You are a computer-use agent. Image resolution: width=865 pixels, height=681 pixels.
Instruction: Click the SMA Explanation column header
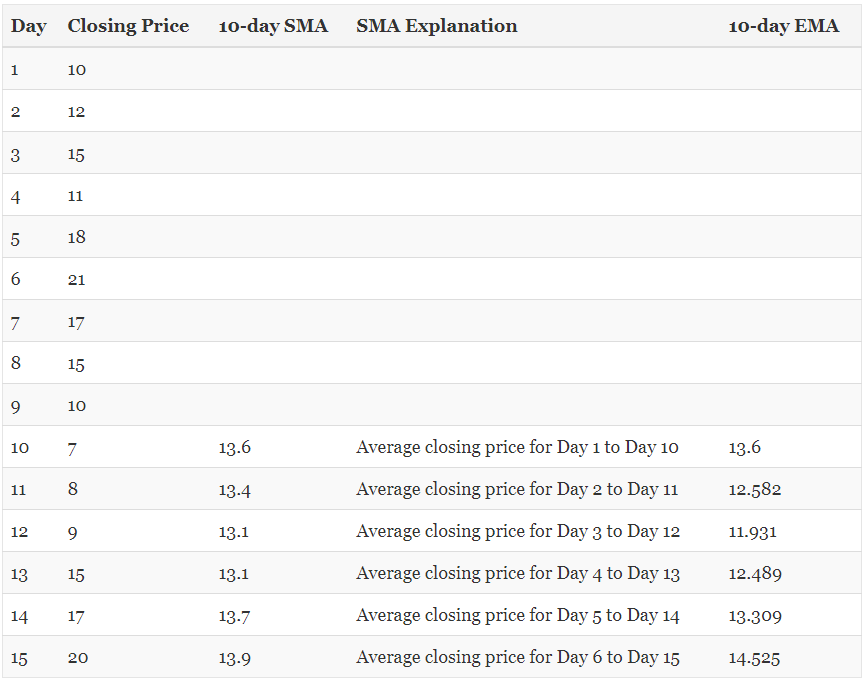436,26
